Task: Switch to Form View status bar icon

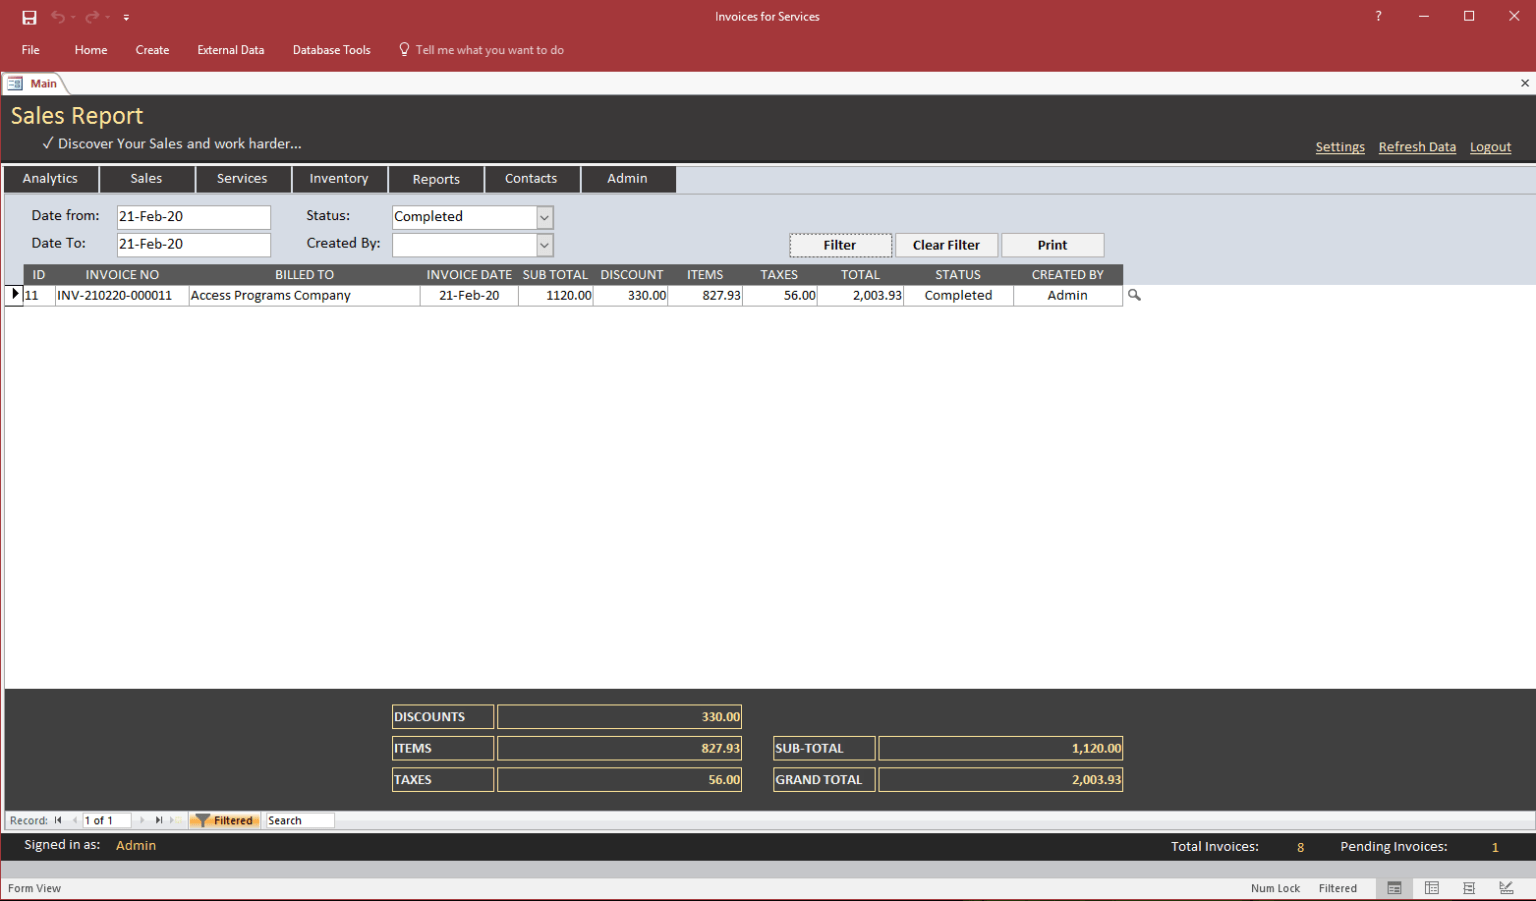Action: [1394, 888]
